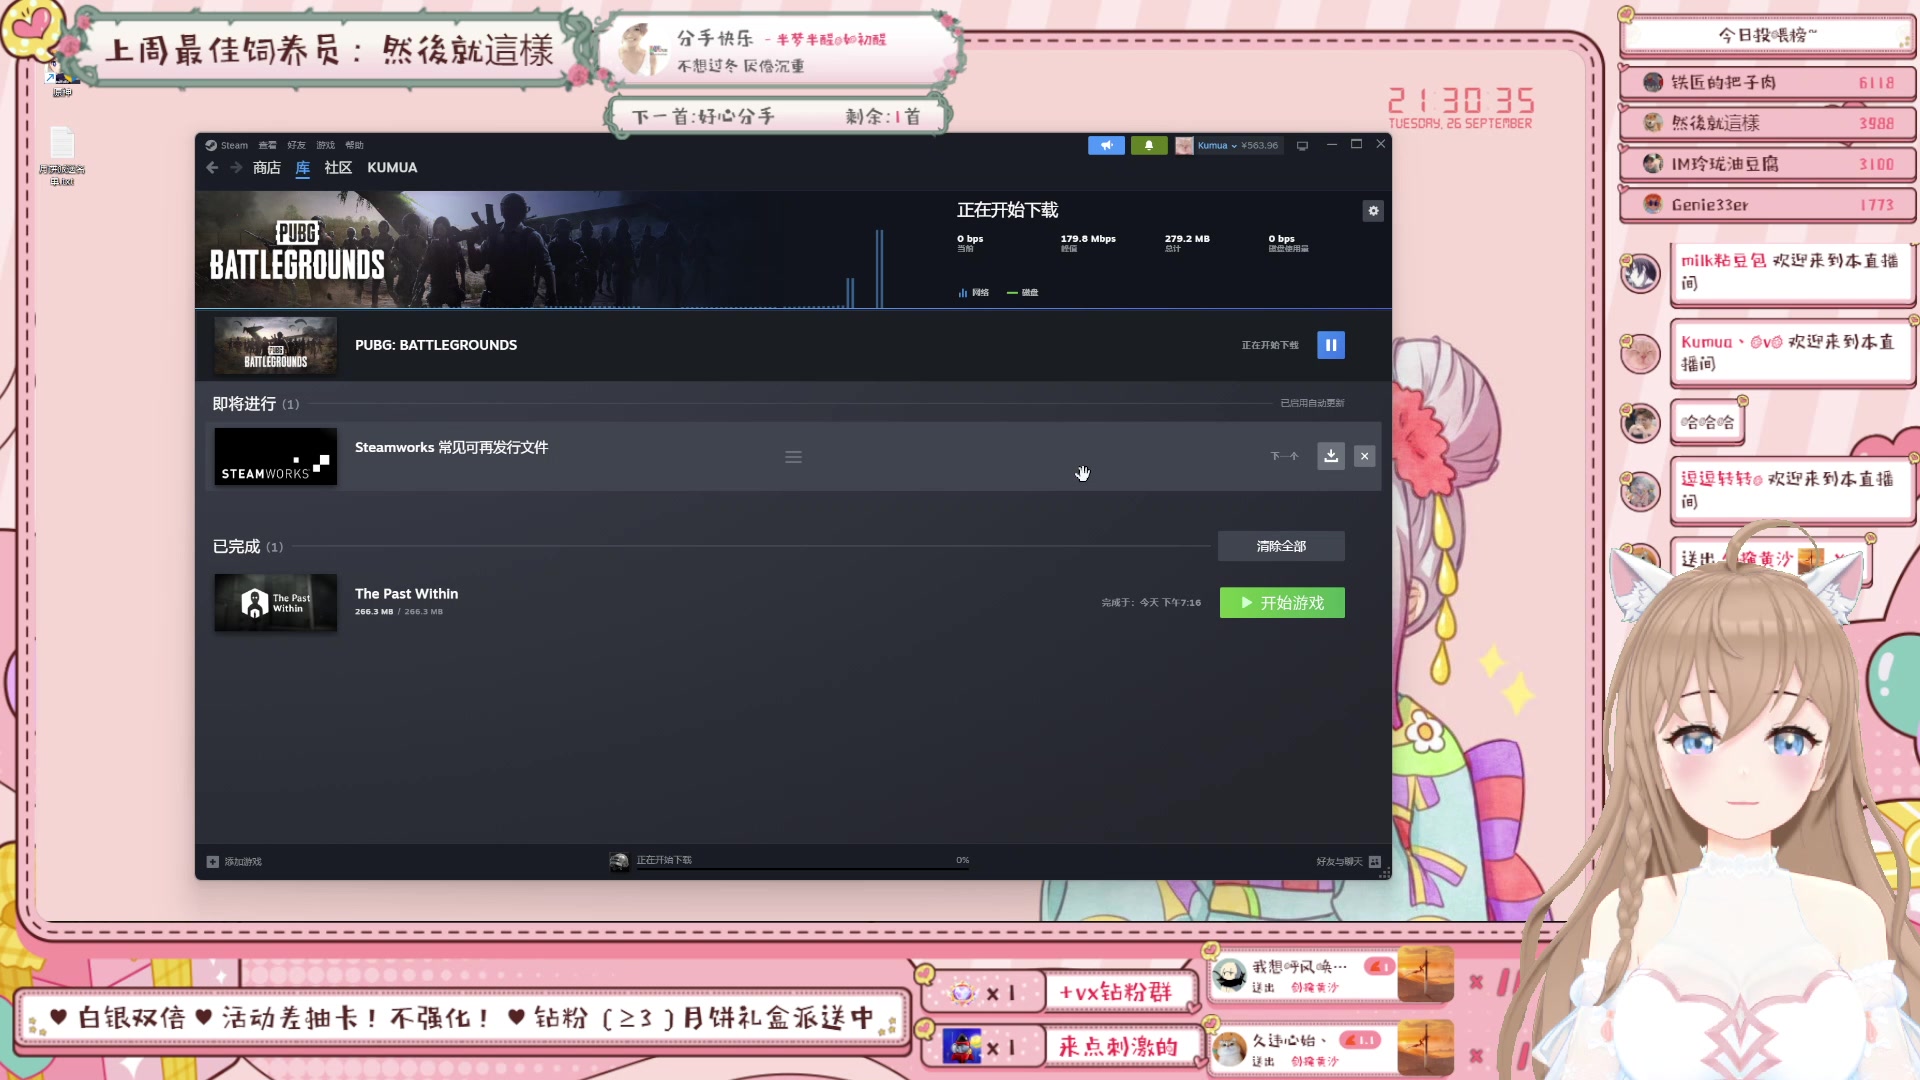Click the 179.8 Mbps peak value

click(1088, 239)
